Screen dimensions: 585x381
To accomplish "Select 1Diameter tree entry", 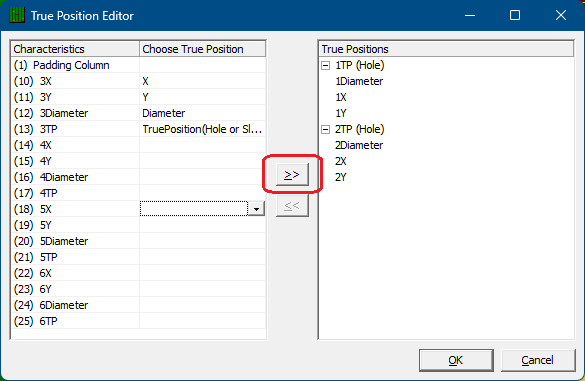I will coord(359,81).
